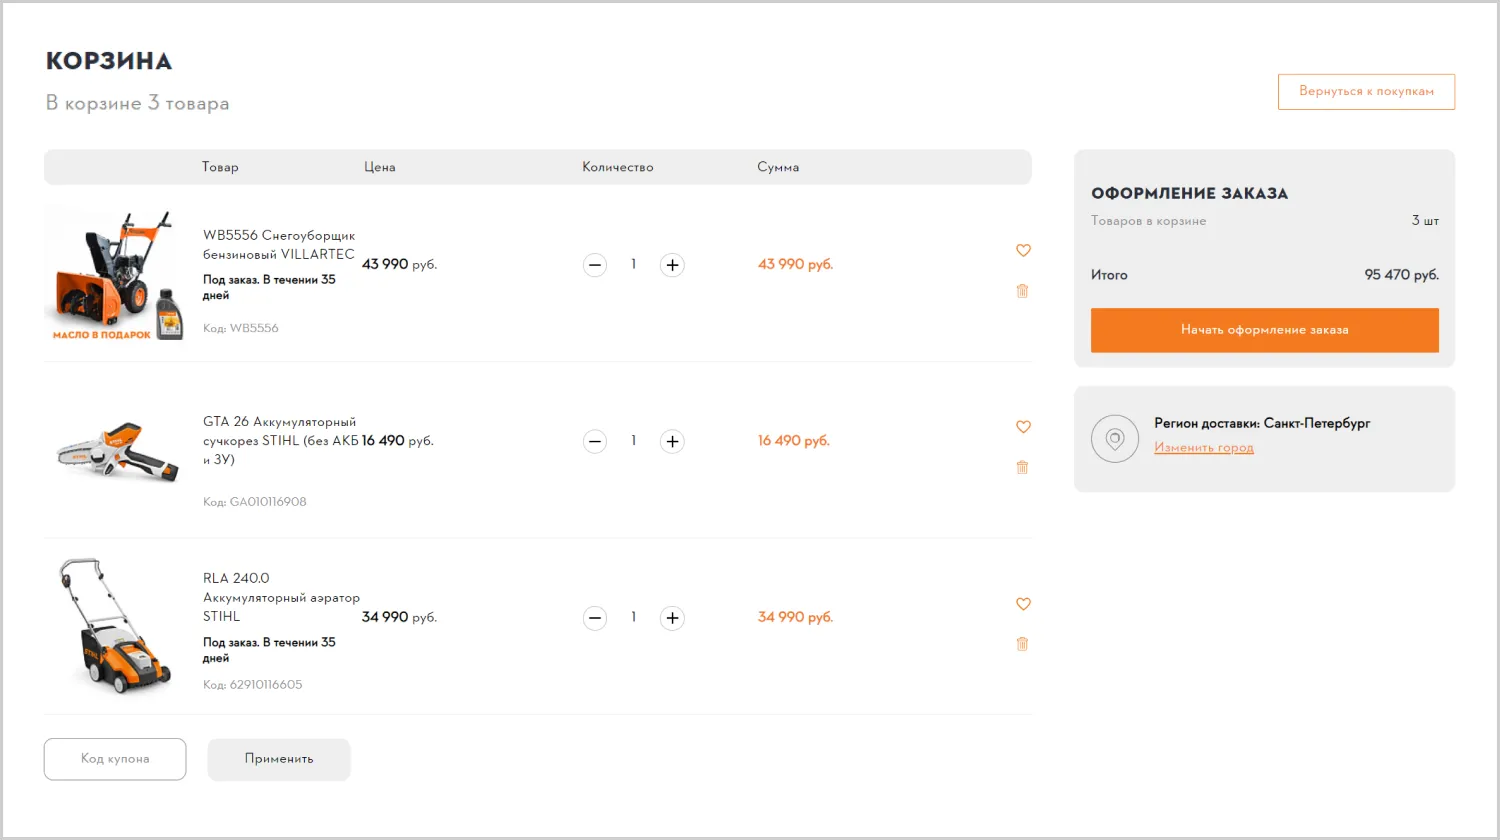This screenshot has width=1500, height=840.
Task: Decrease quantity of GTA 26 pruner
Action: tap(595, 441)
